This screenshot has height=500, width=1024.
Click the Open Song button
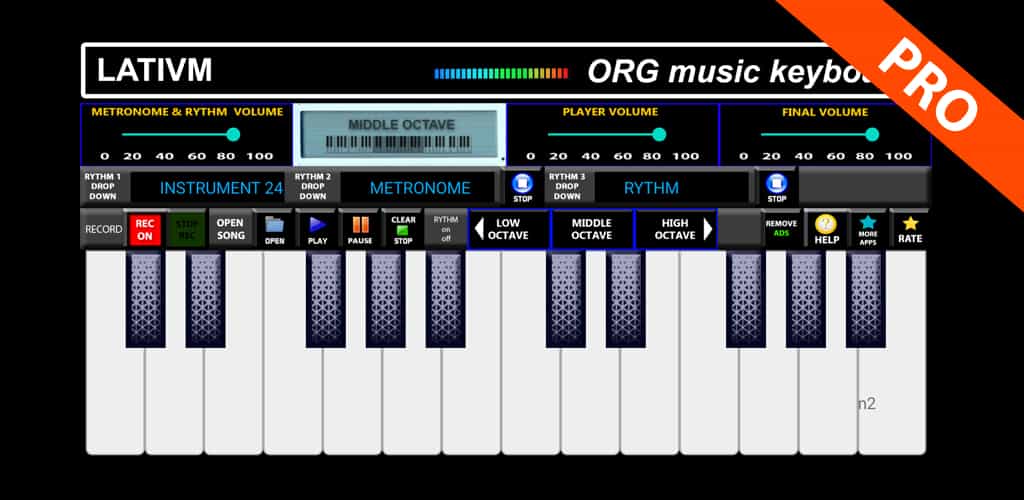point(230,229)
